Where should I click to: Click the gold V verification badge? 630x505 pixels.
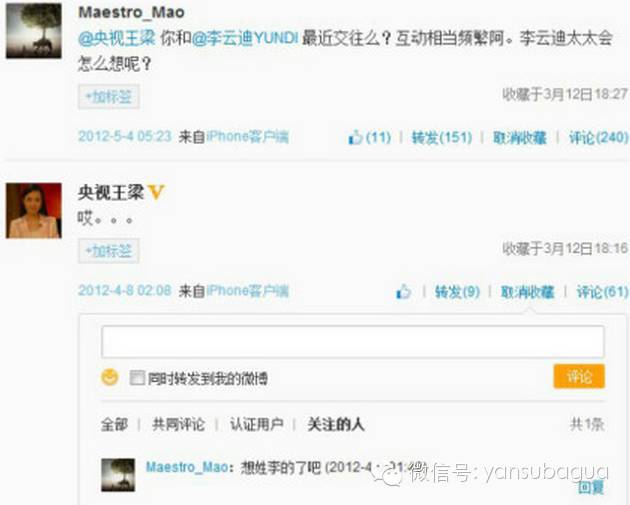tap(156, 192)
